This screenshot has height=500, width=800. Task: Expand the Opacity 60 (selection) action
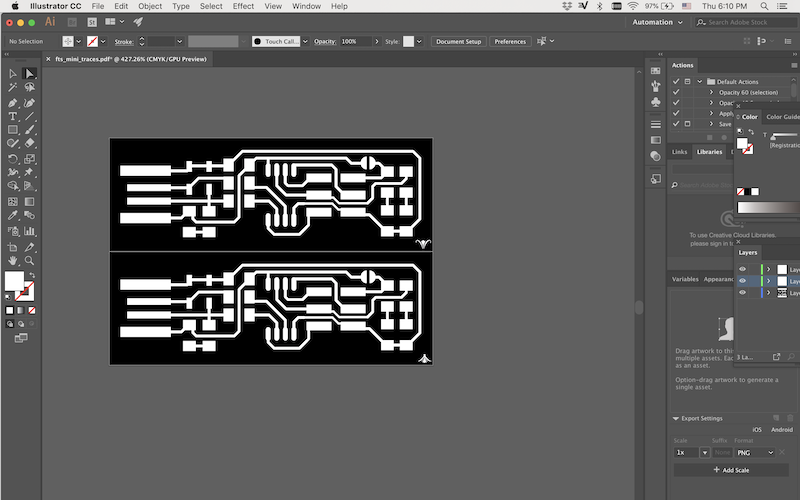711,92
